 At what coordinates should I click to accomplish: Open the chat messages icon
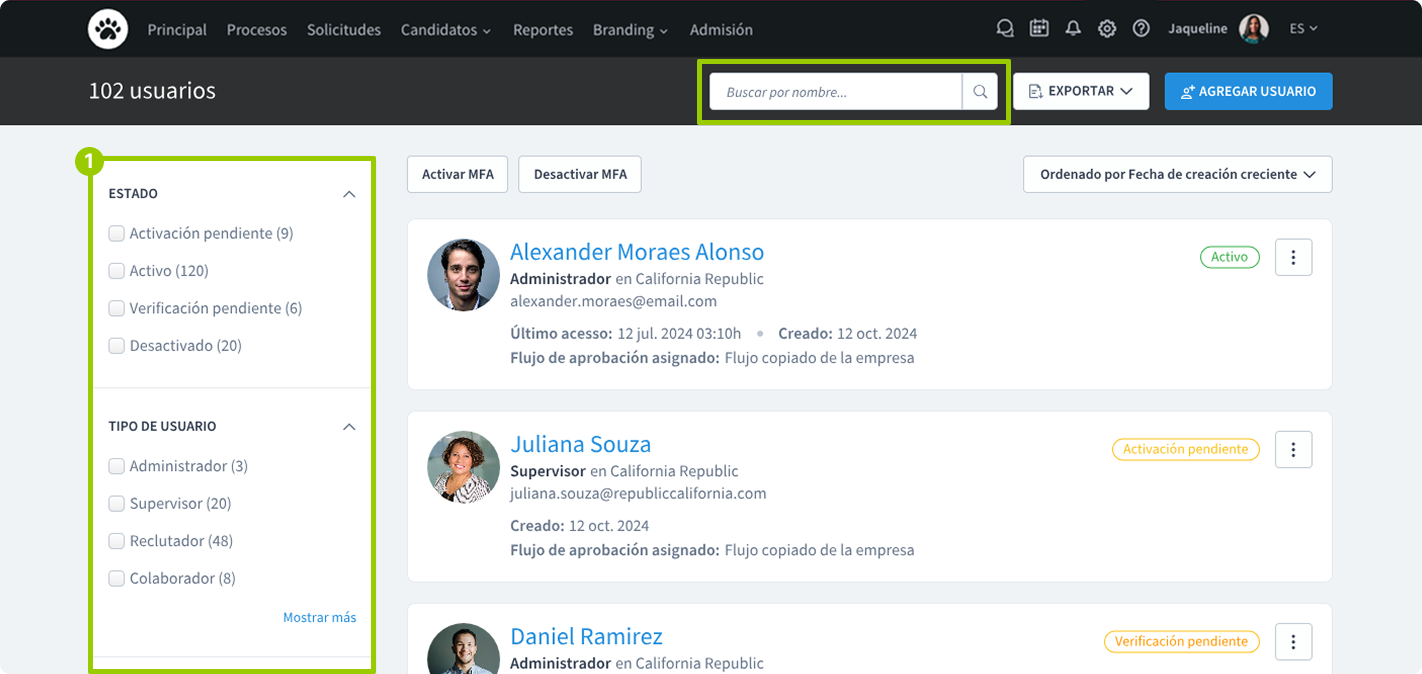[1005, 29]
